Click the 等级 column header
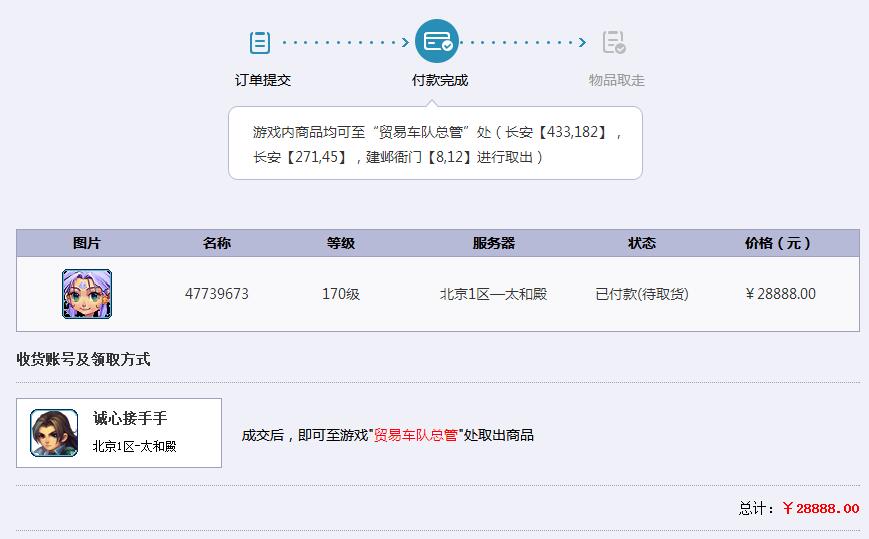This screenshot has width=869, height=539. (x=341, y=243)
